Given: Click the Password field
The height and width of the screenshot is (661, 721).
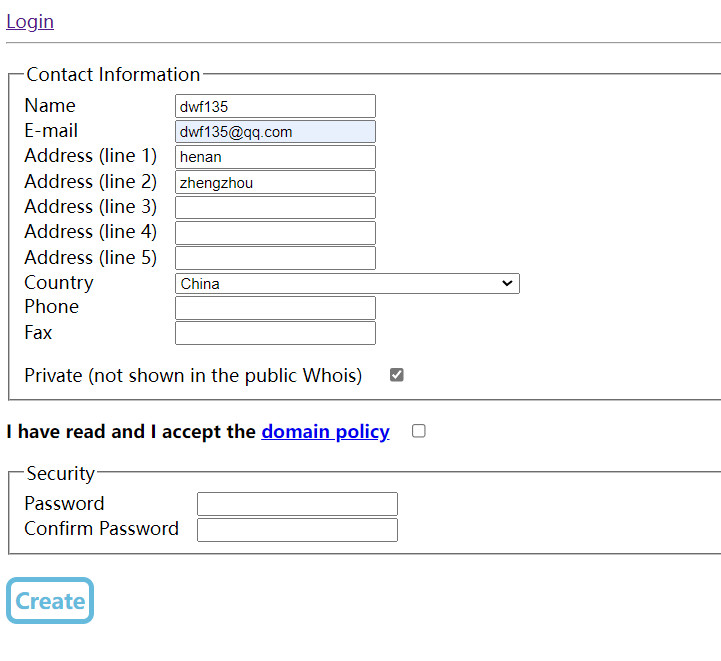Looking at the screenshot, I should pyautogui.click(x=297, y=504).
